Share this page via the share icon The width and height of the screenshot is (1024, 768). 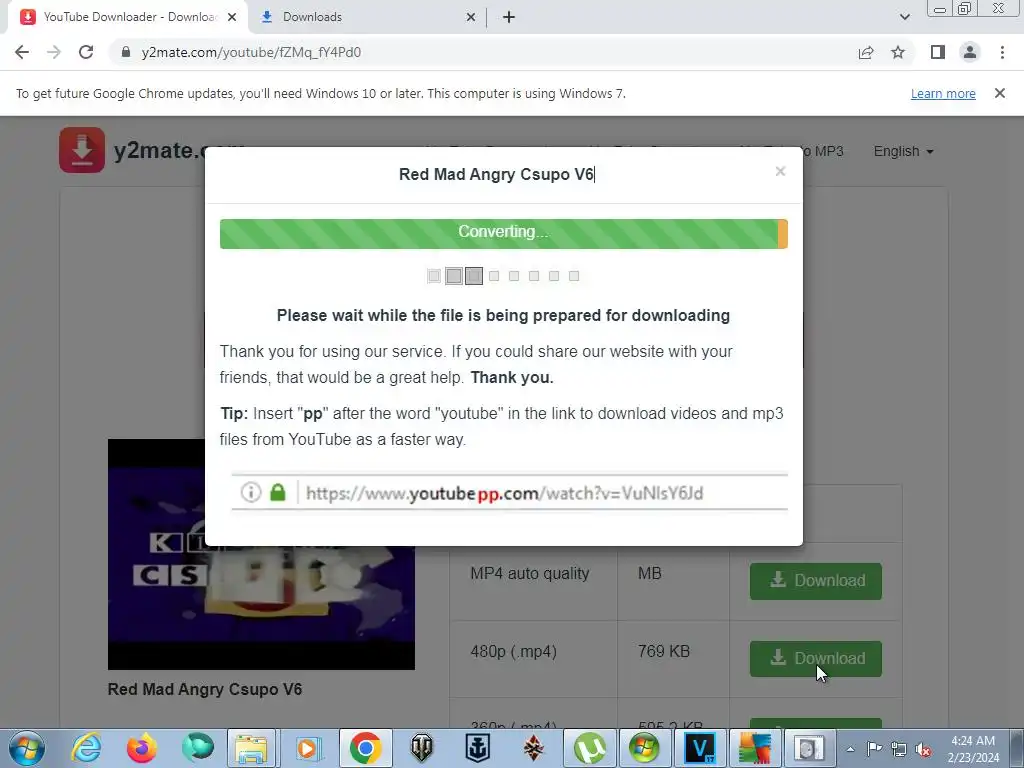pyautogui.click(x=866, y=52)
